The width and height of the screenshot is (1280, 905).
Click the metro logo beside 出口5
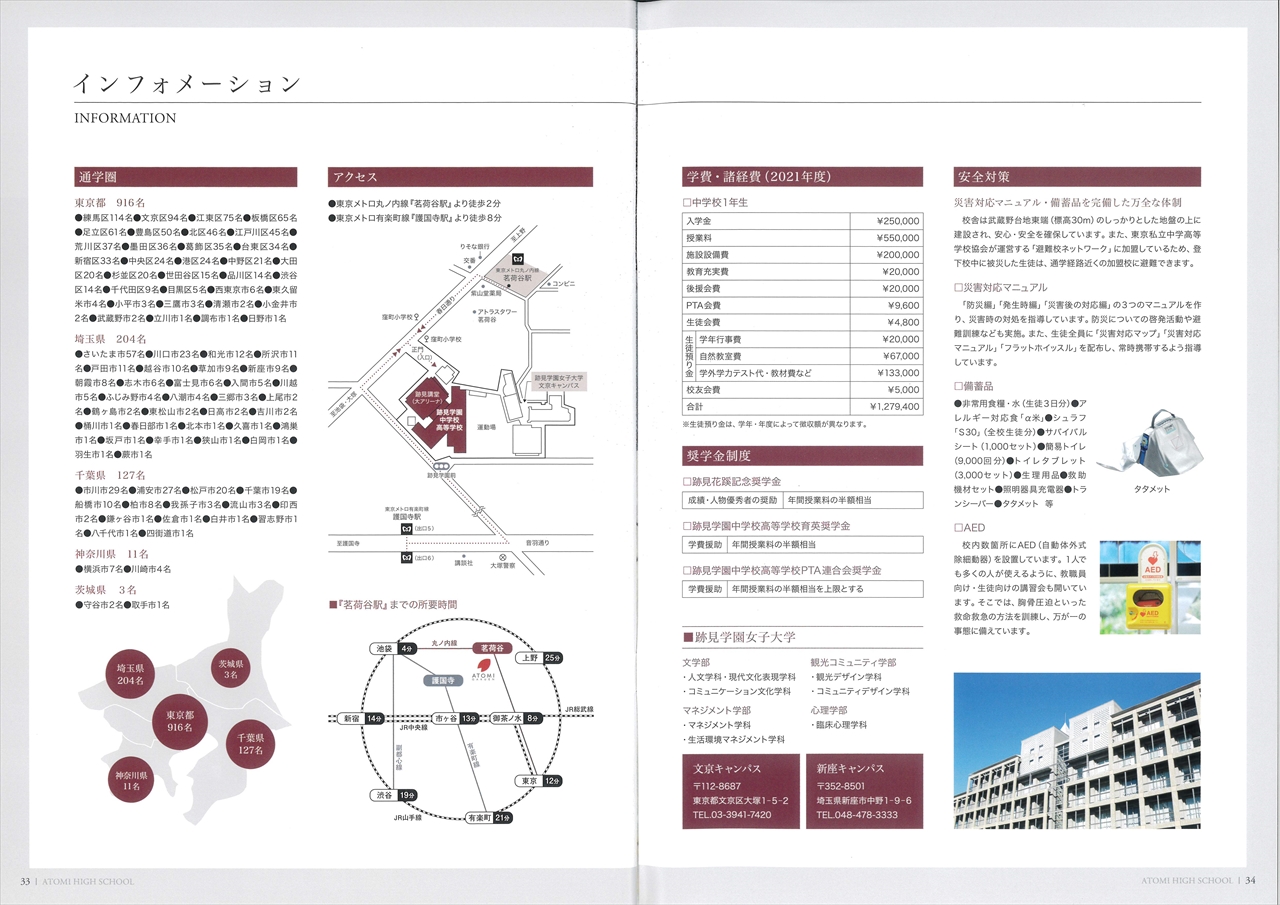click(406, 528)
